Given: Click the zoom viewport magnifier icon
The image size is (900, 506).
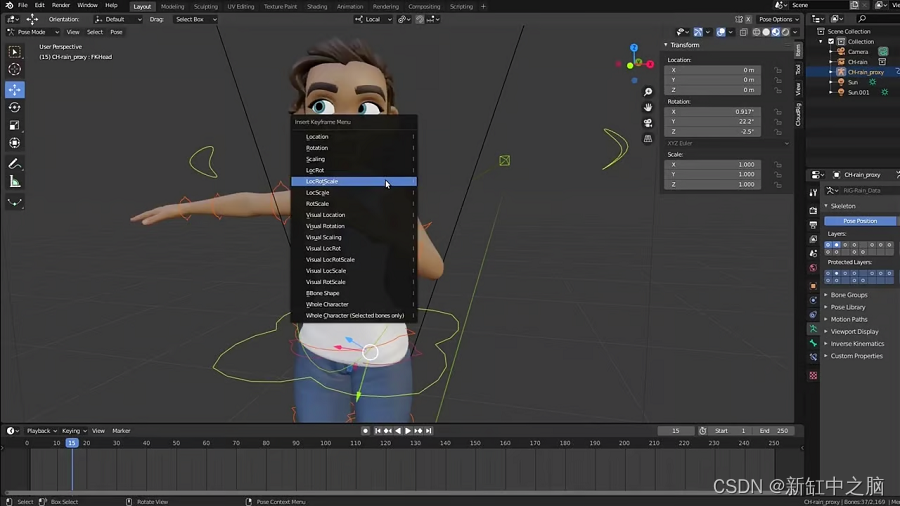Looking at the screenshot, I should click(648, 92).
